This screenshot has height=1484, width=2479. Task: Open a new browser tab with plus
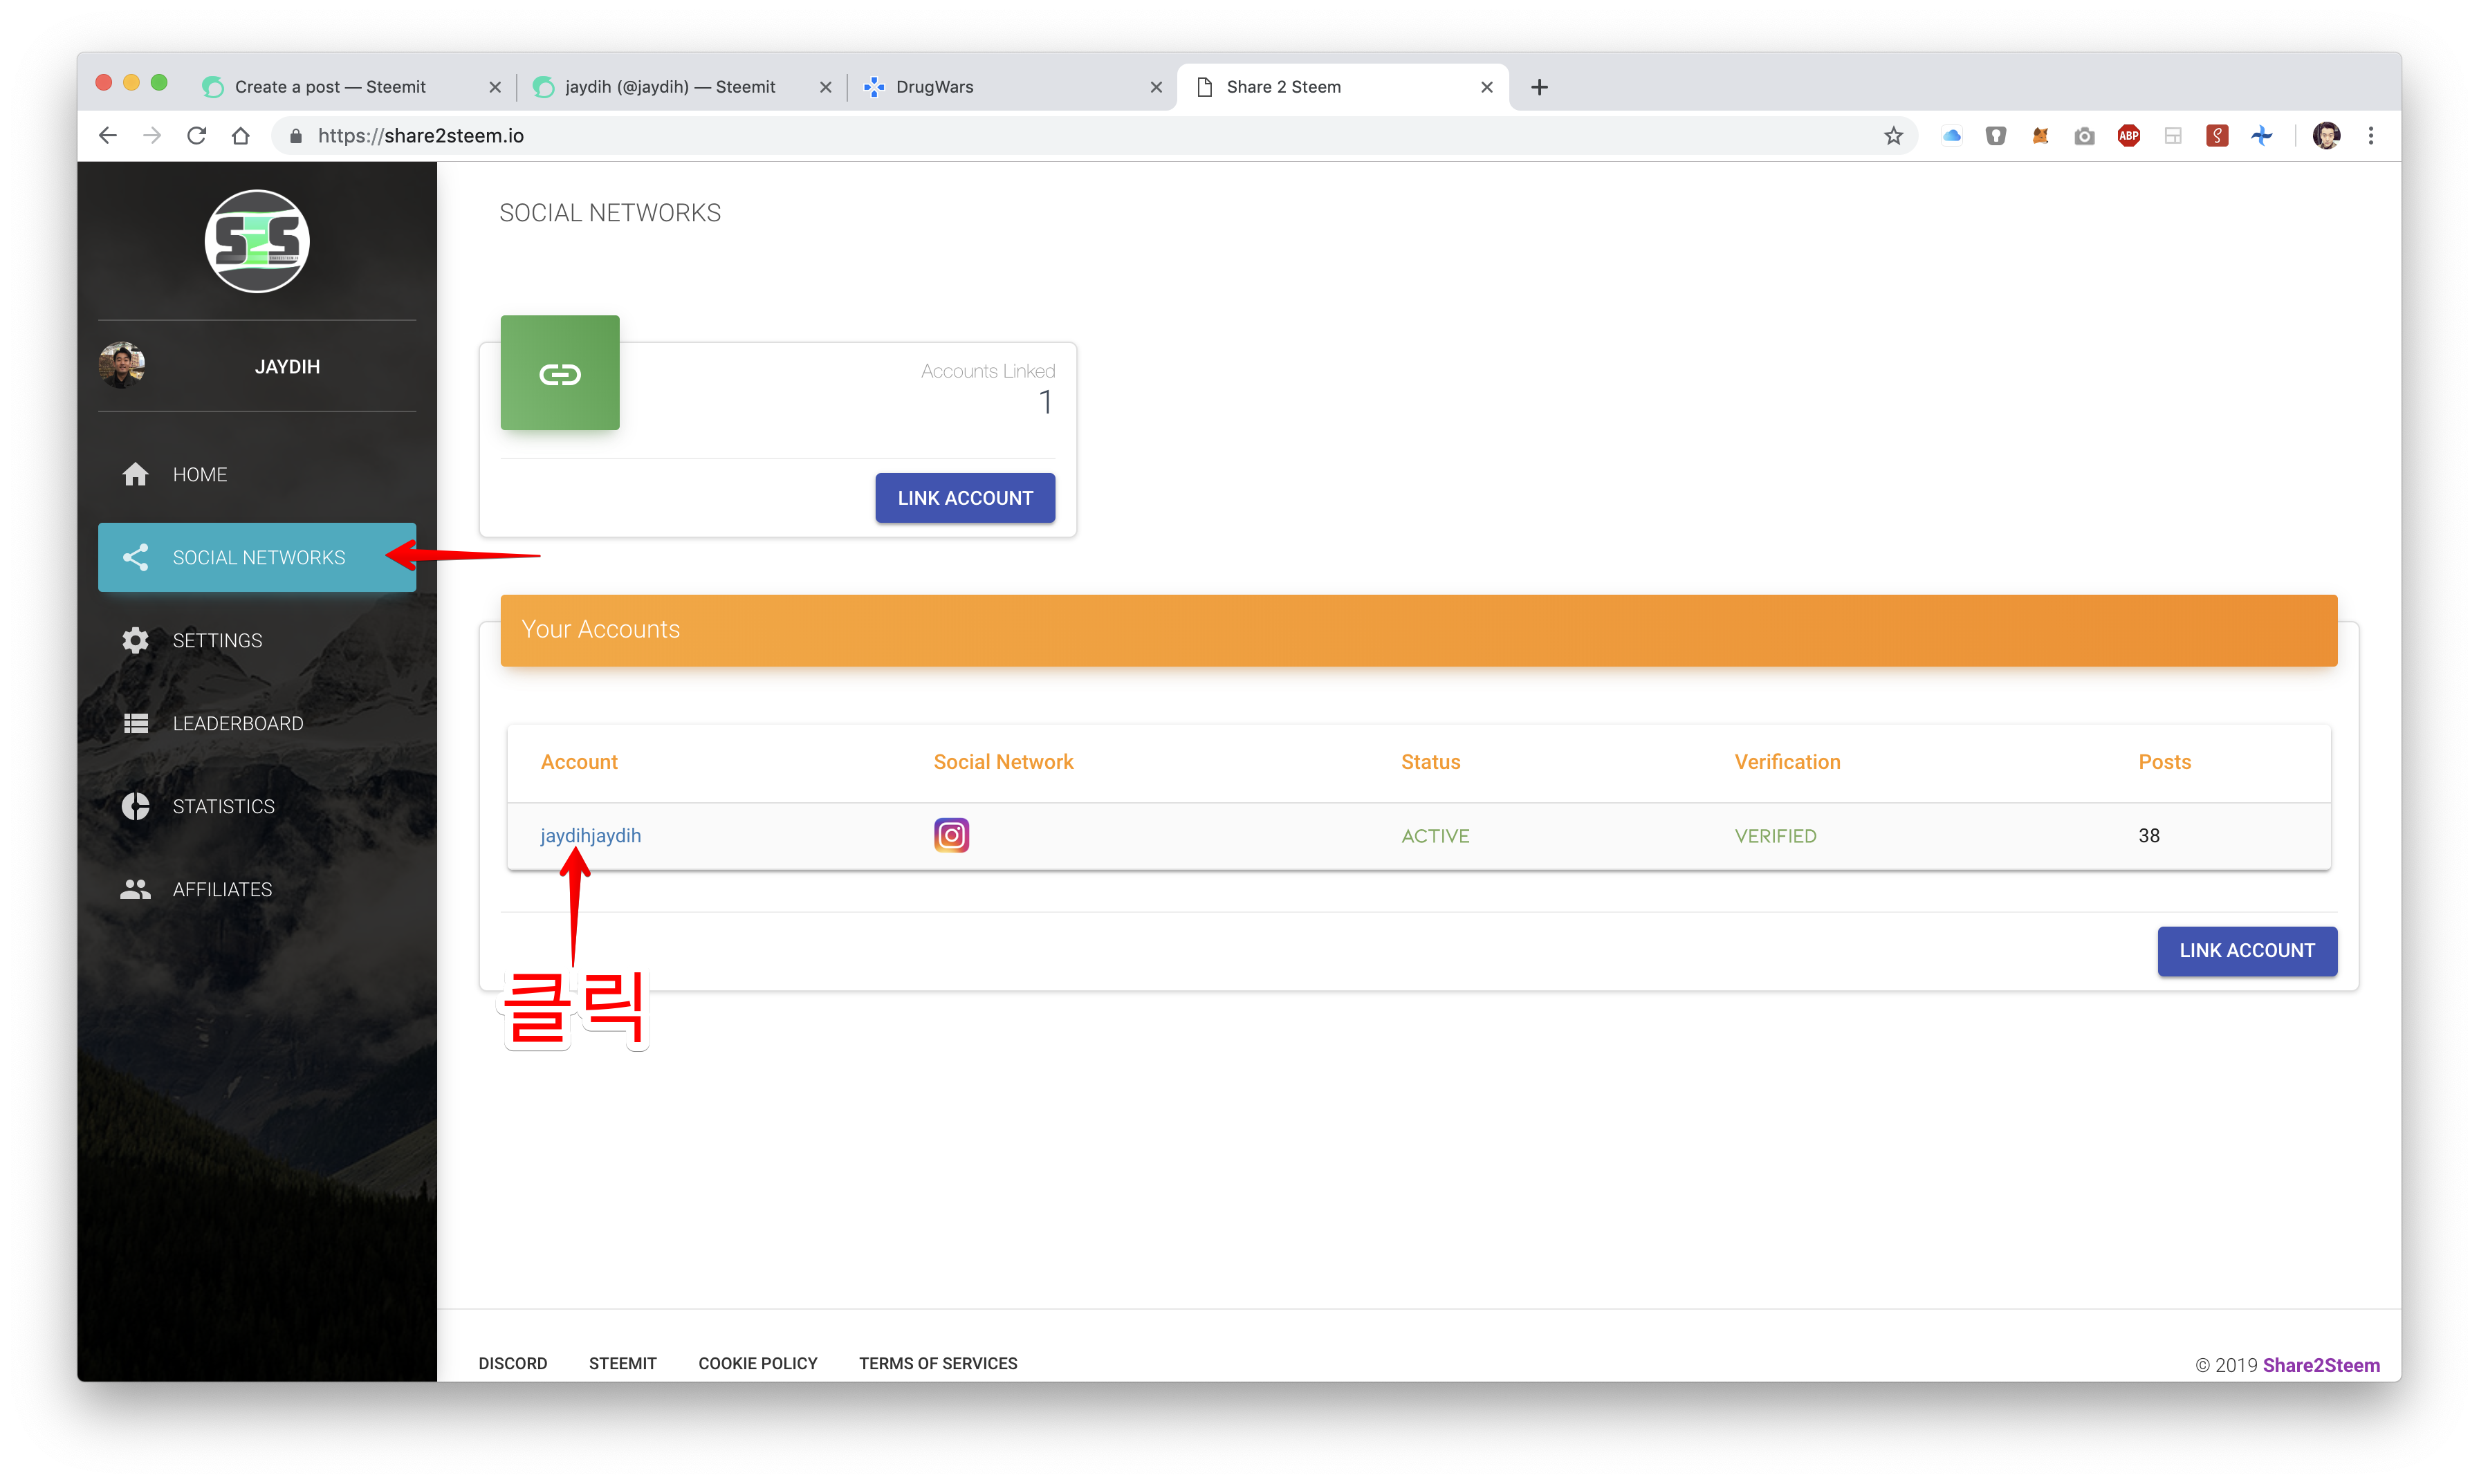click(1539, 87)
